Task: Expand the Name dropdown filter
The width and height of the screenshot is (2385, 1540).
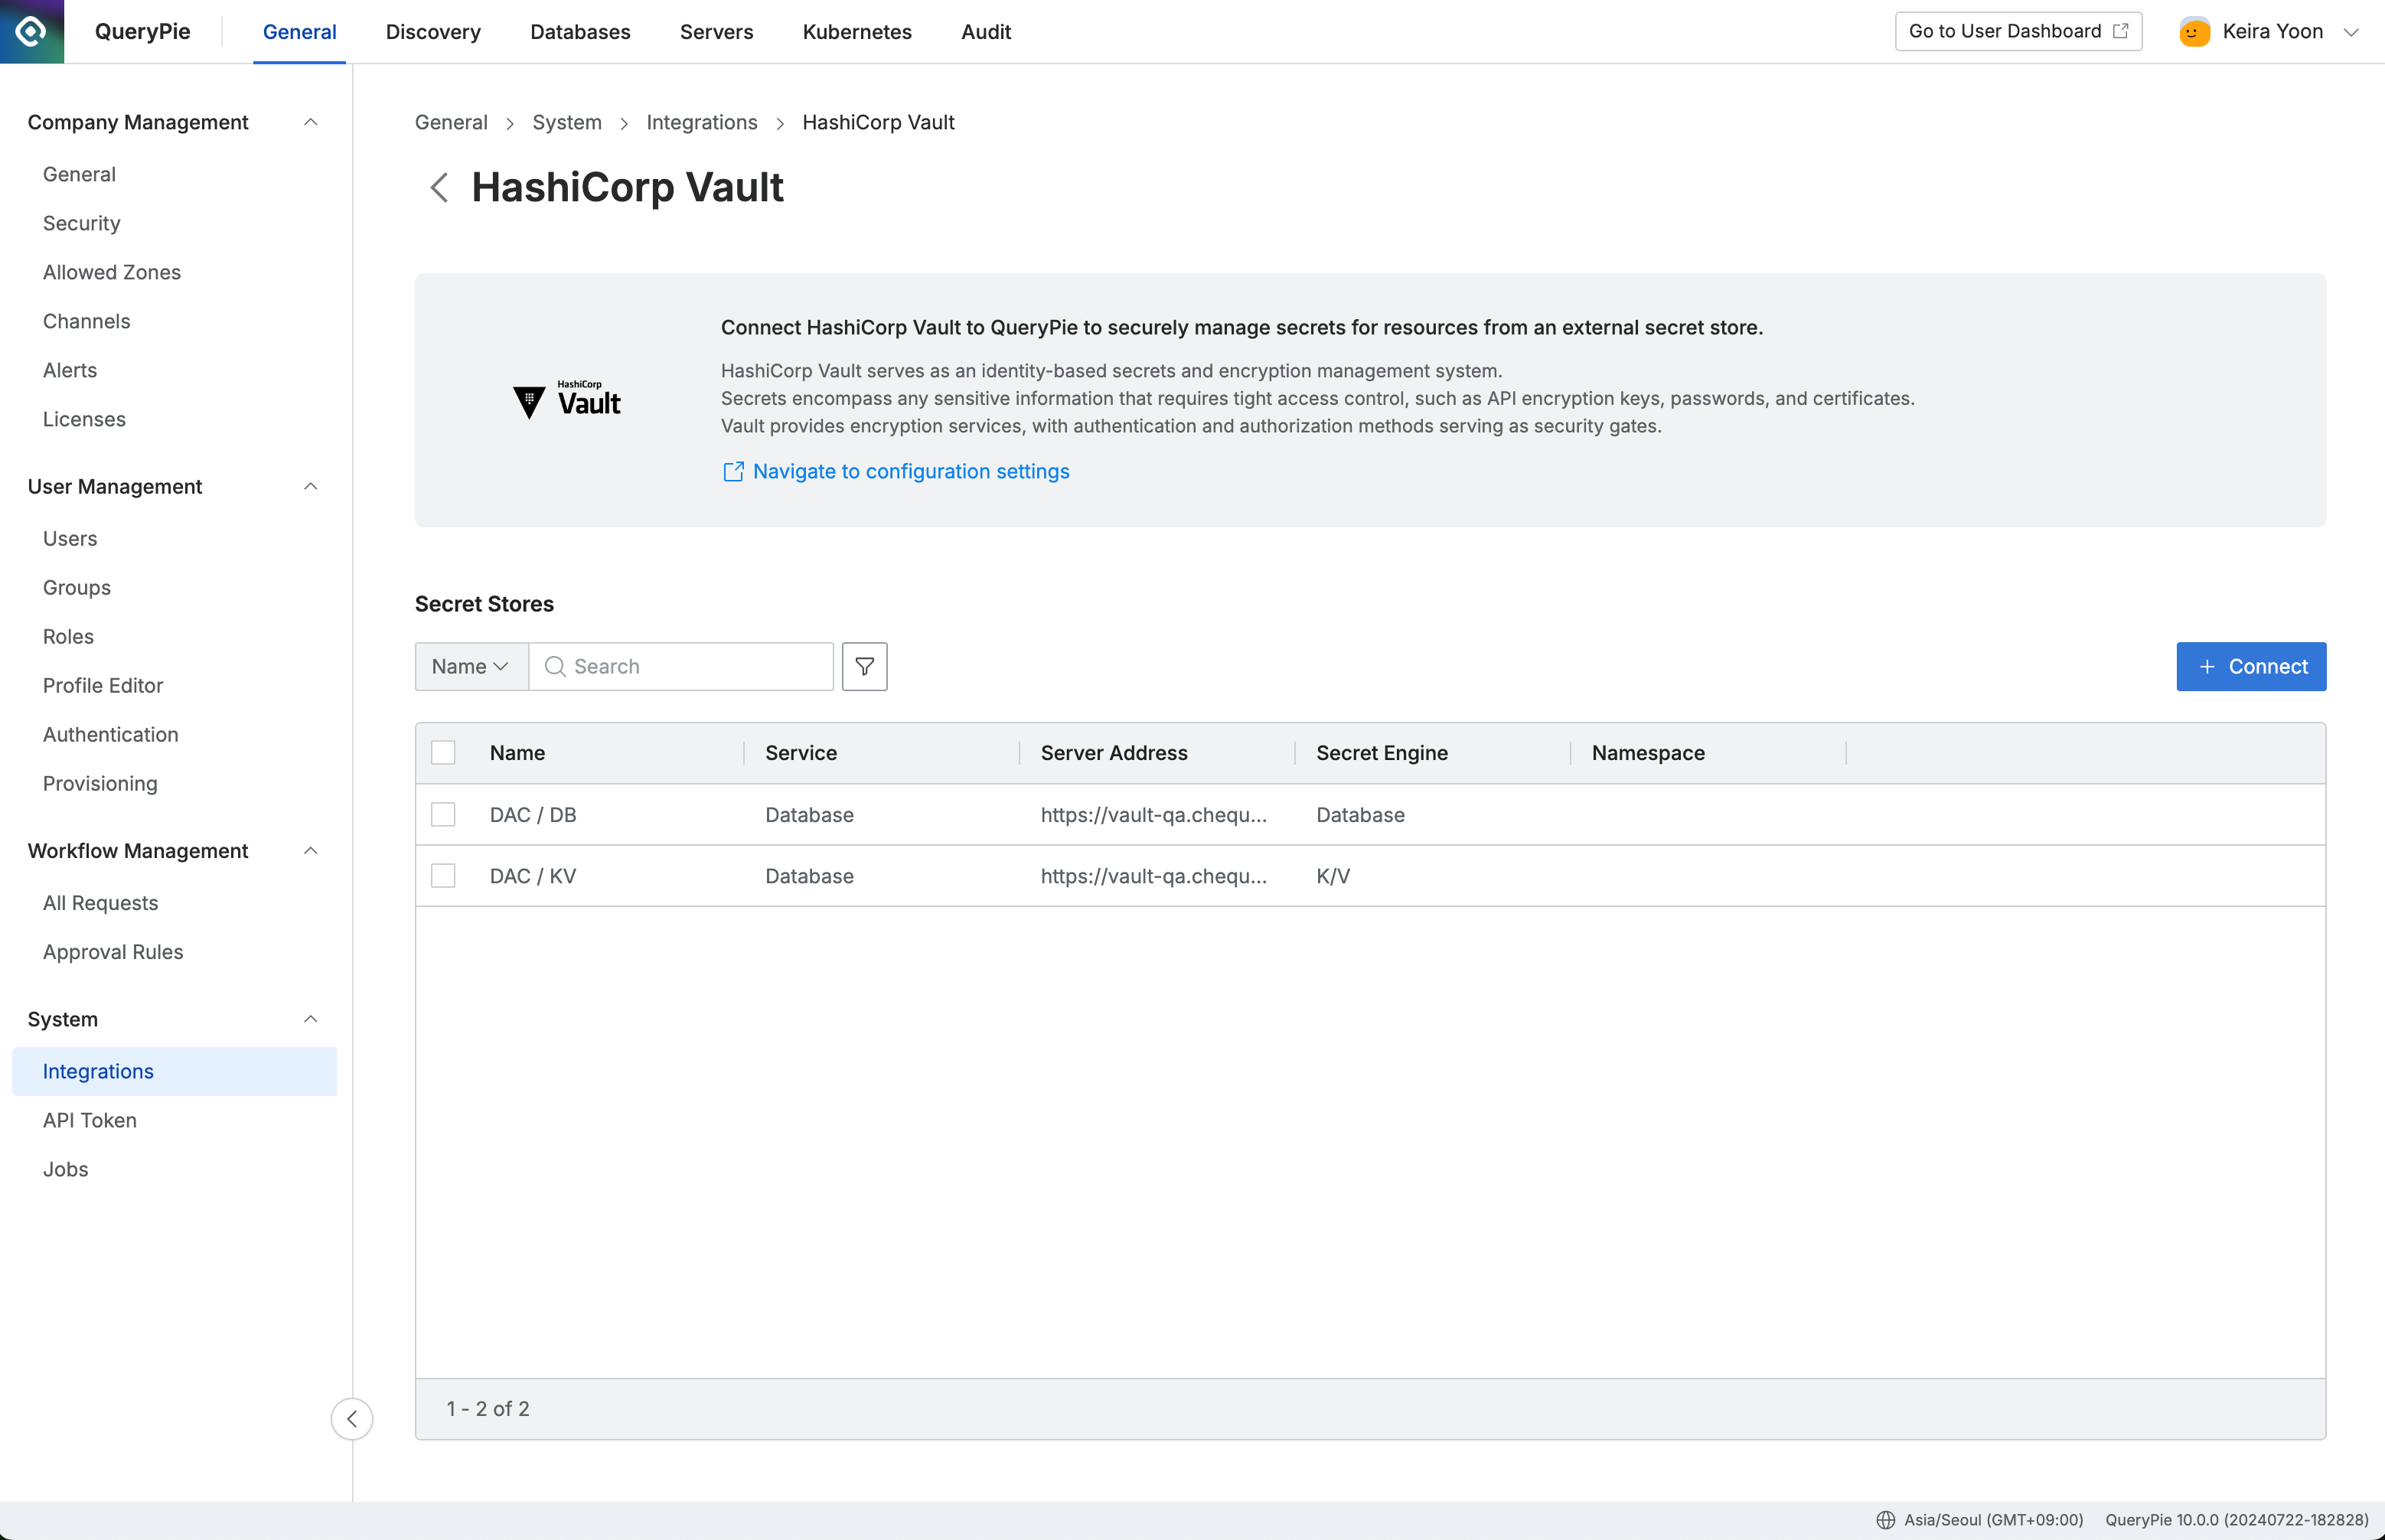Action: pyautogui.click(x=471, y=666)
